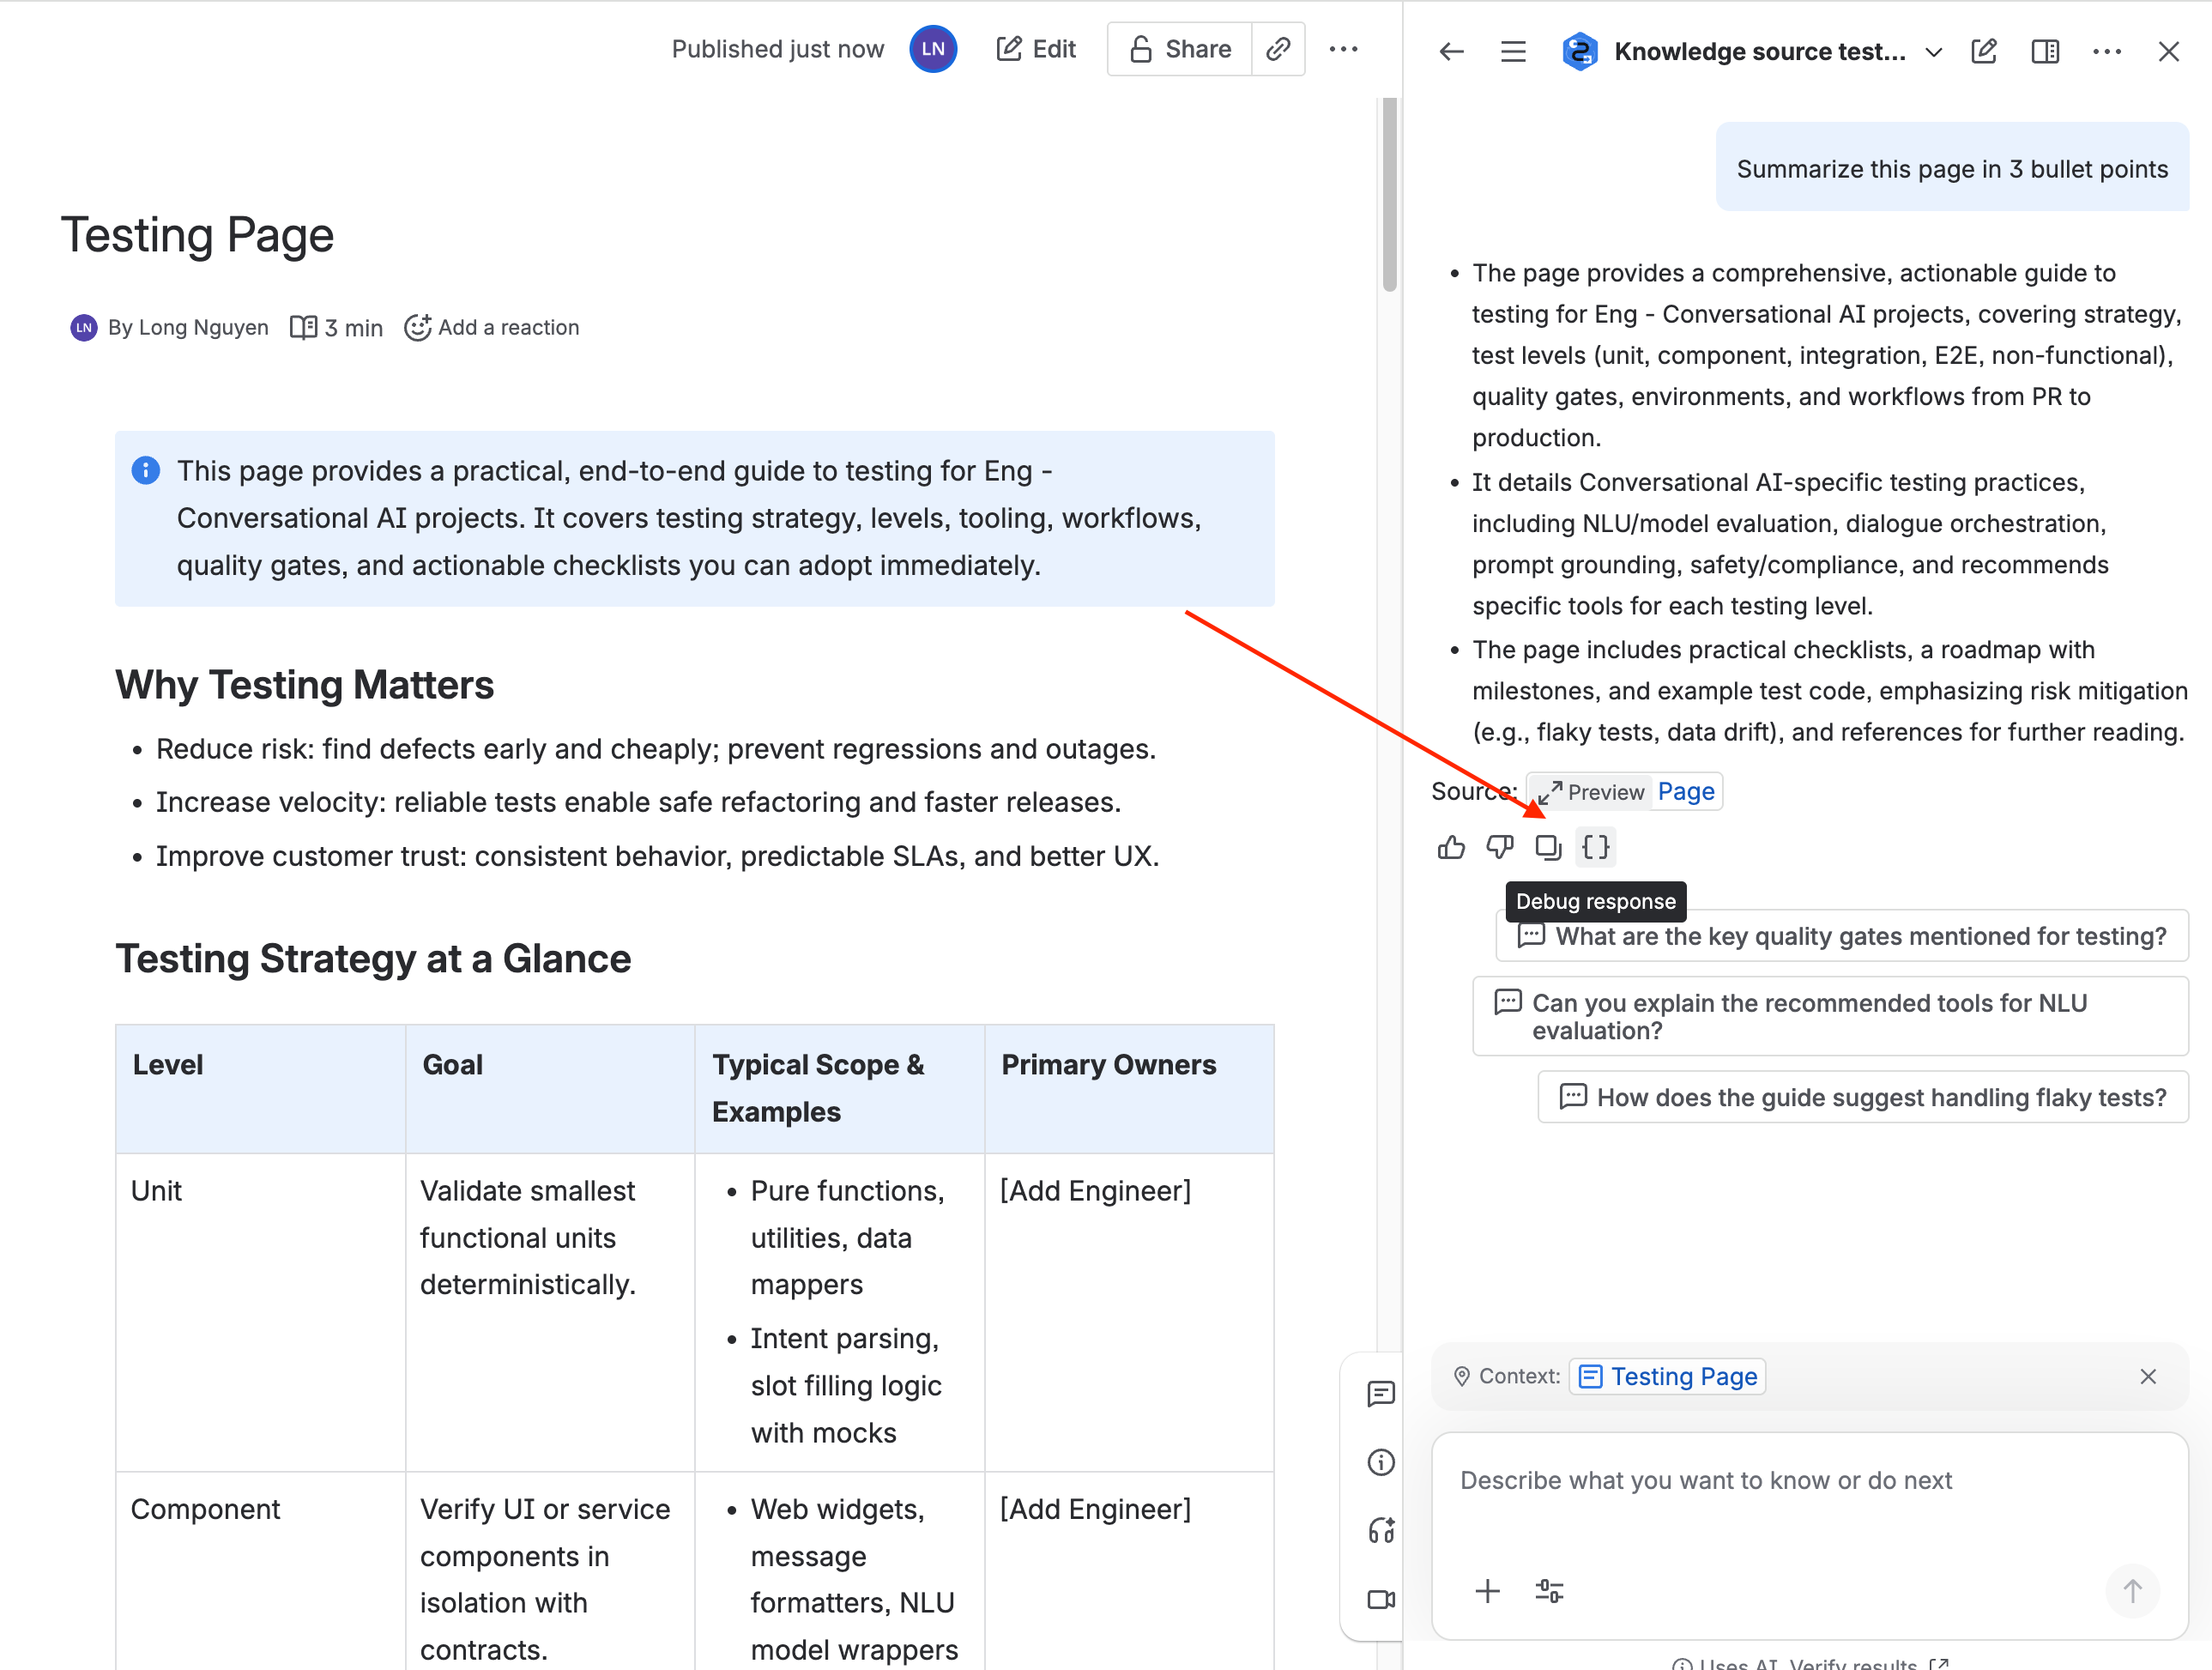Open conversation history via the hamburger icon
Viewport: 2212px width, 1670px height.
(1513, 51)
